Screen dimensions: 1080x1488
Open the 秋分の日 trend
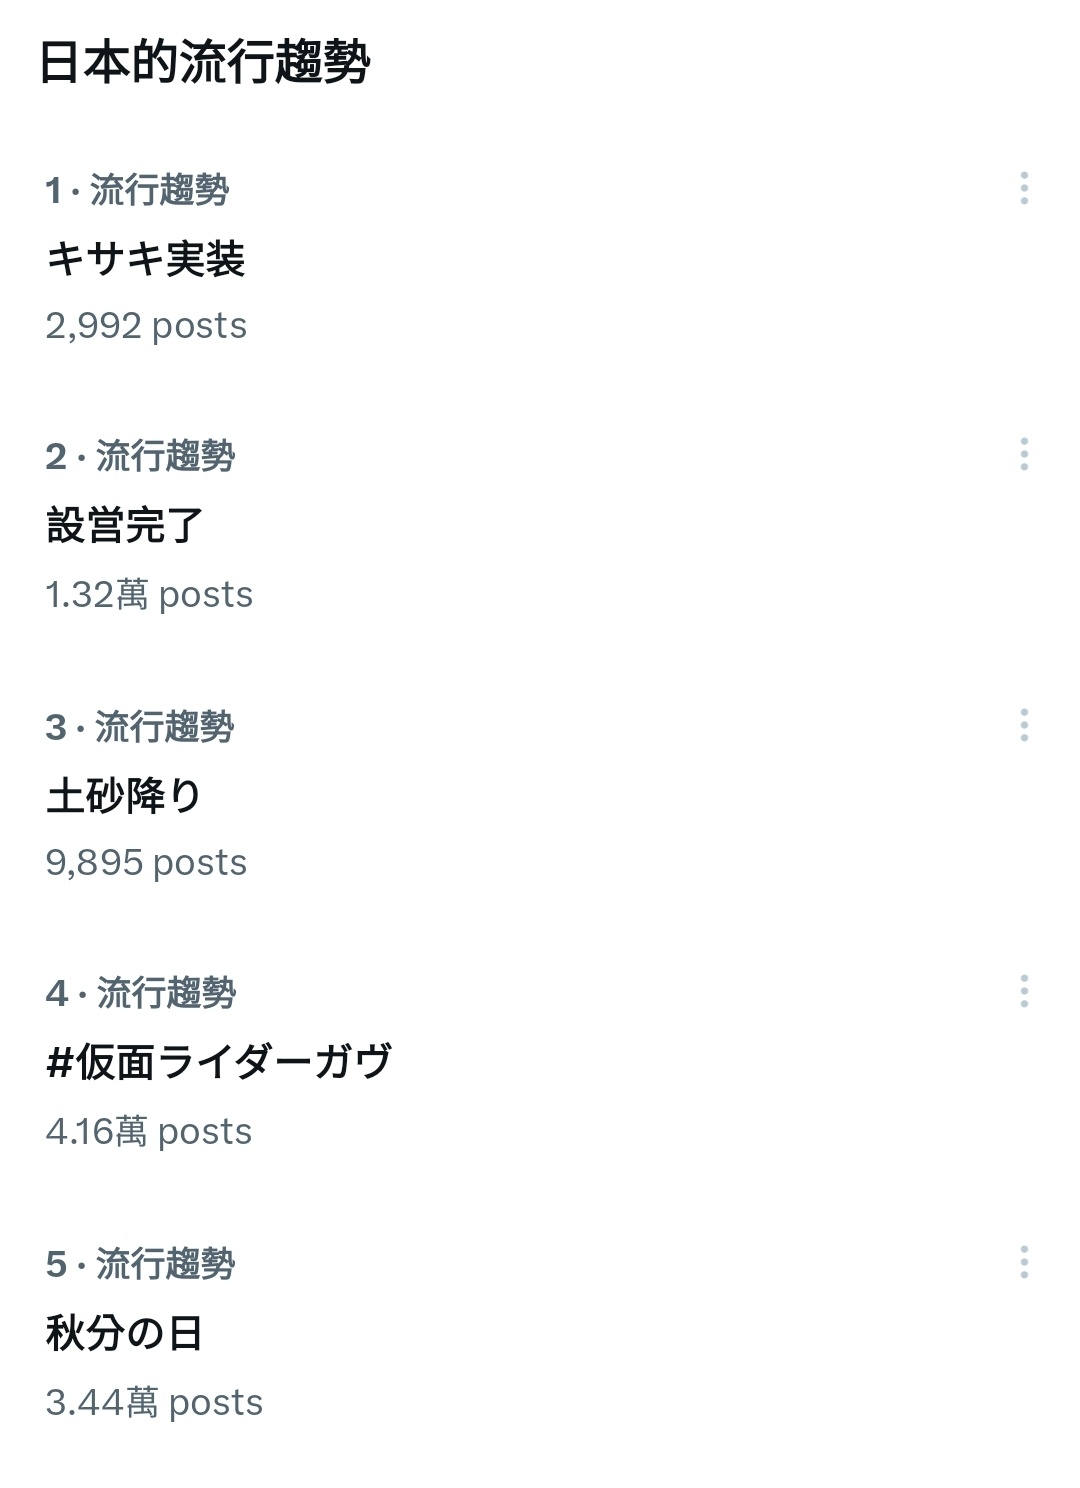pyautogui.click(x=125, y=1333)
